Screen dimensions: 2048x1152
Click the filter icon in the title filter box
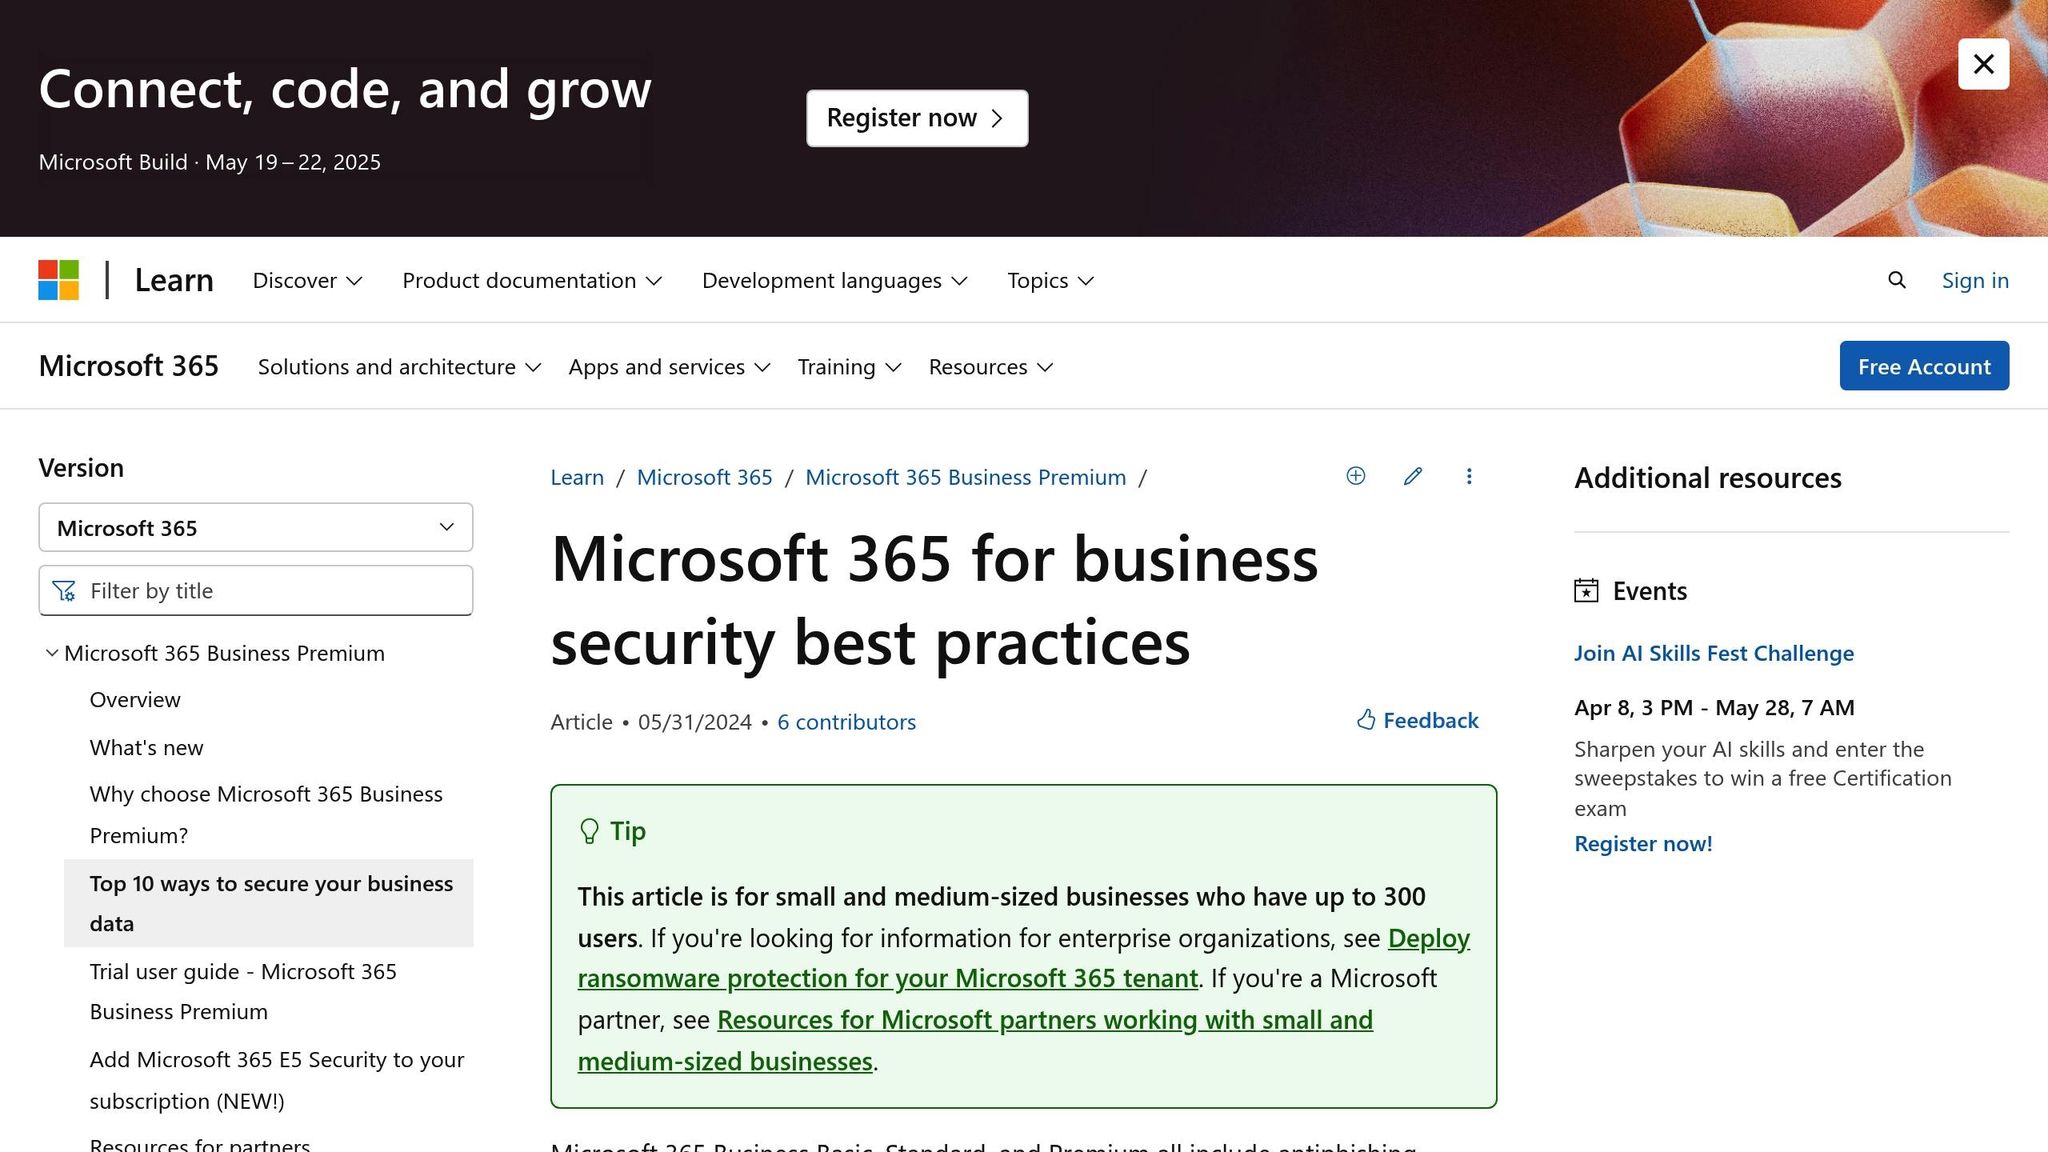coord(64,591)
